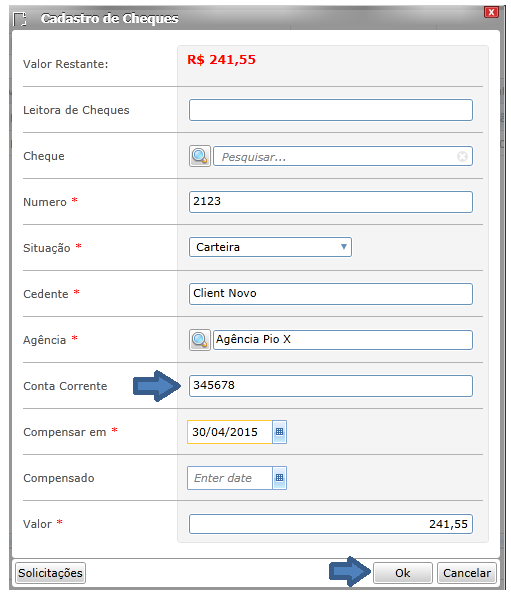
Task: Select the Cedente field Client Novo
Action: pos(331,294)
